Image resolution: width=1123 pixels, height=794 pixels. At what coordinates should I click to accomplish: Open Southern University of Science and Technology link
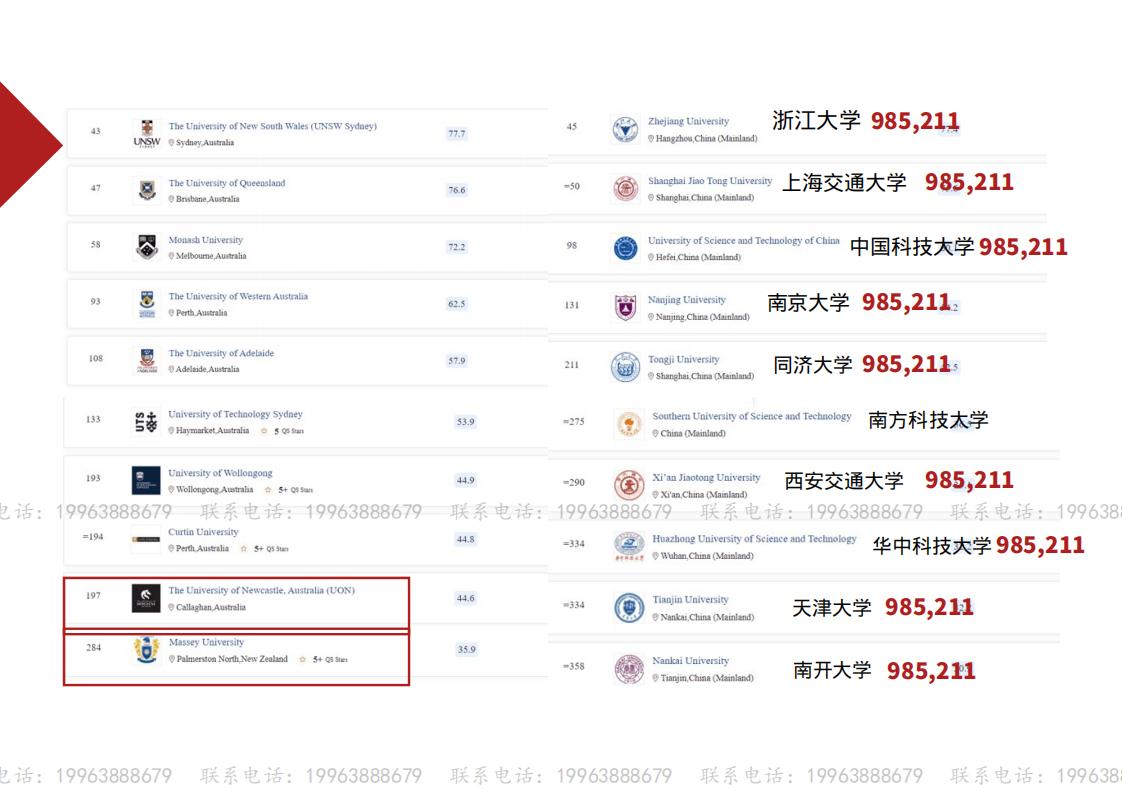751,416
